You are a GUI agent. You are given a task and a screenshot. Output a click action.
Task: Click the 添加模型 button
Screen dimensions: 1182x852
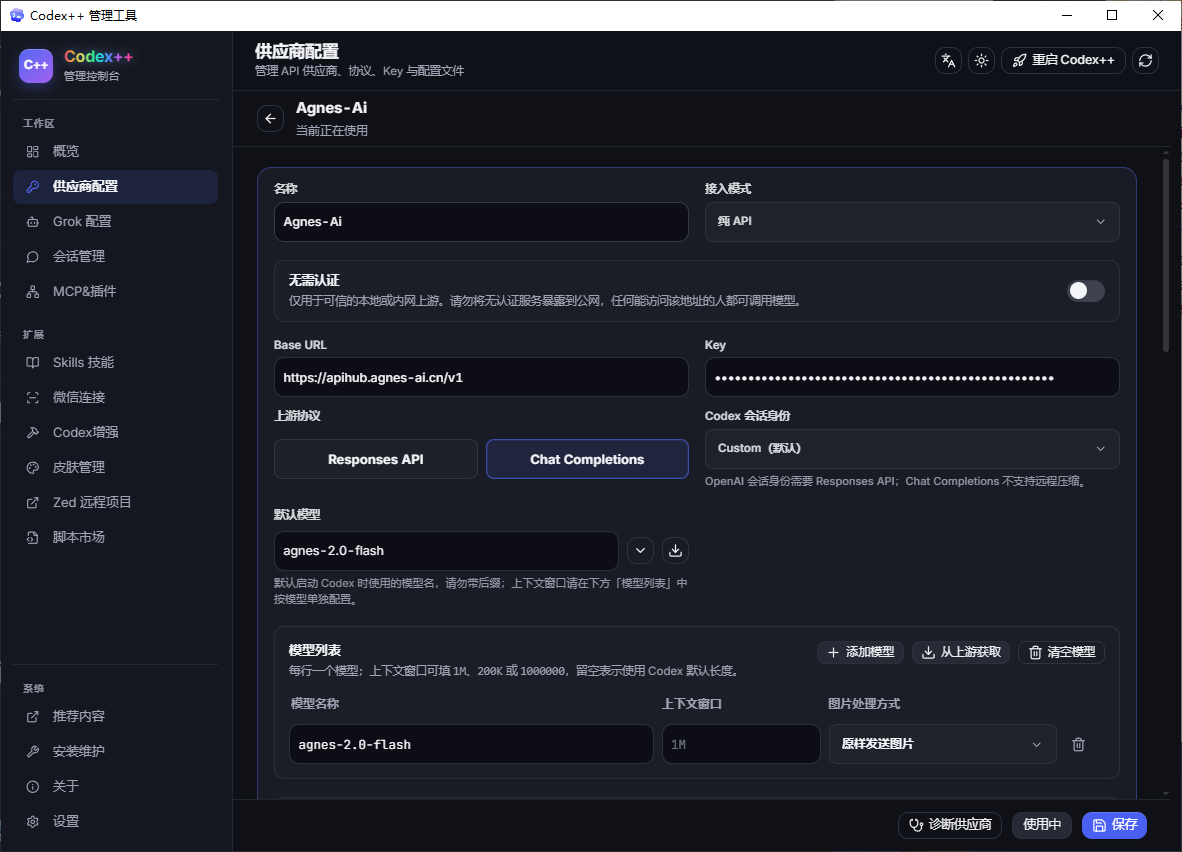pos(861,652)
